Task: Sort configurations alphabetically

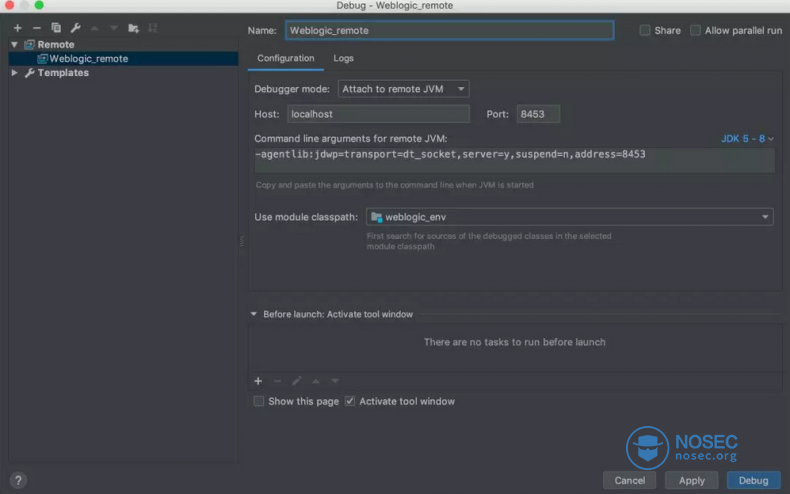Action: coord(153,28)
